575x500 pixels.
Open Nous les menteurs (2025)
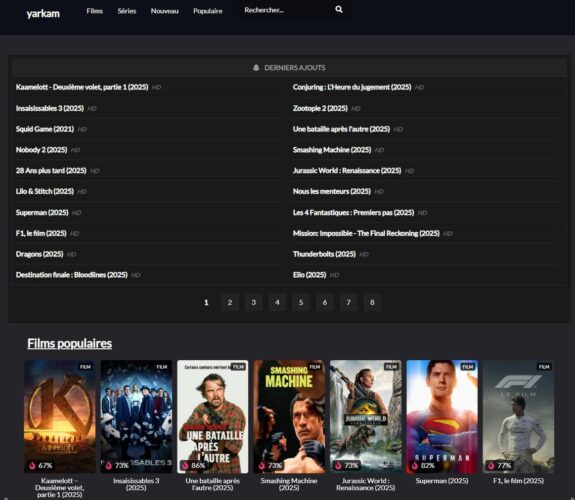click(332, 191)
